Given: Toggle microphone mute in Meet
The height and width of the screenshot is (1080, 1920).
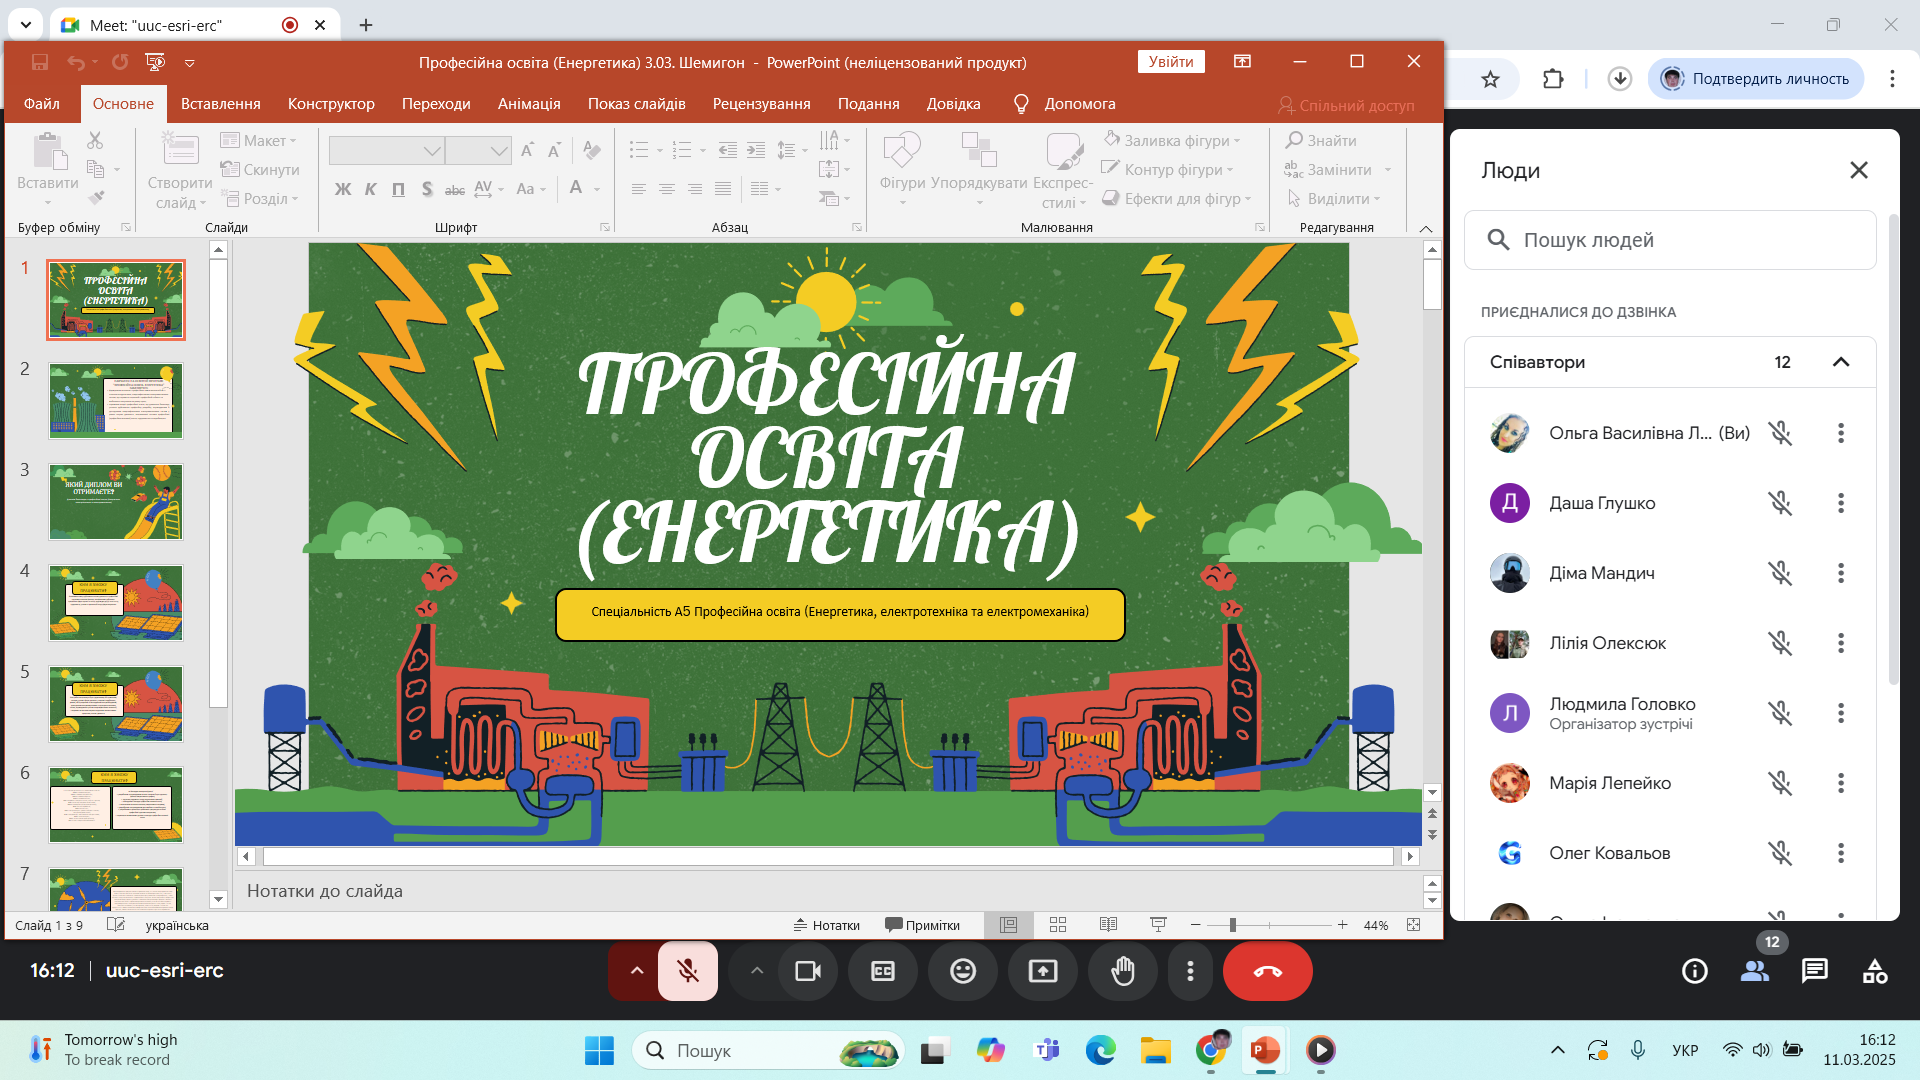Looking at the screenshot, I should (687, 971).
